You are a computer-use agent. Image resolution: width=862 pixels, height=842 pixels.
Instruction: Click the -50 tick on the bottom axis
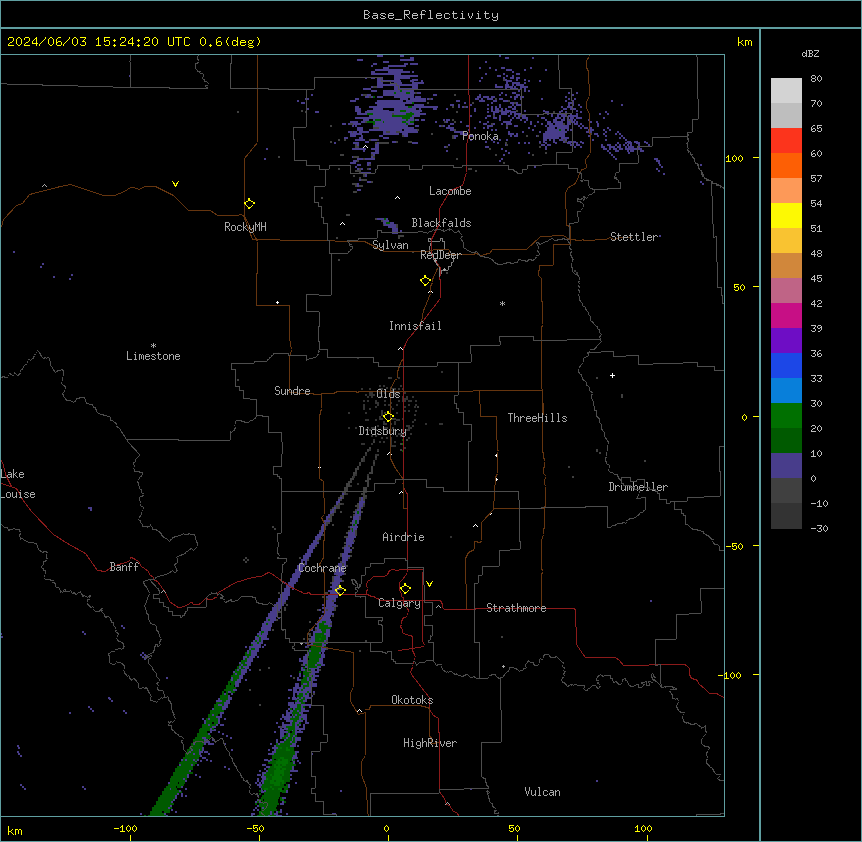point(255,829)
